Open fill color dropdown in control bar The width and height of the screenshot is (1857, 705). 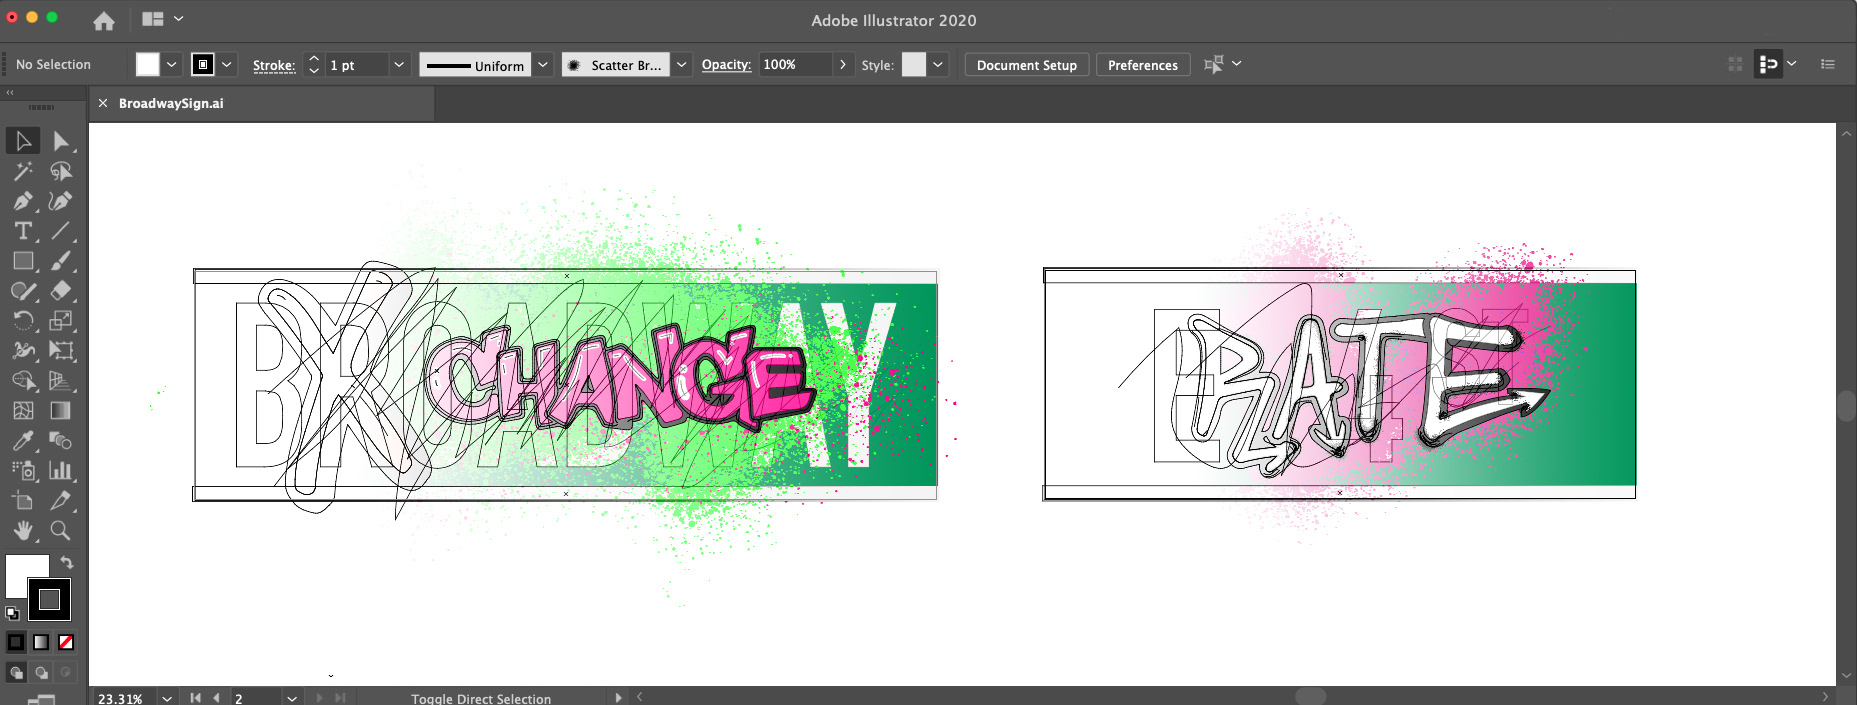(x=172, y=64)
